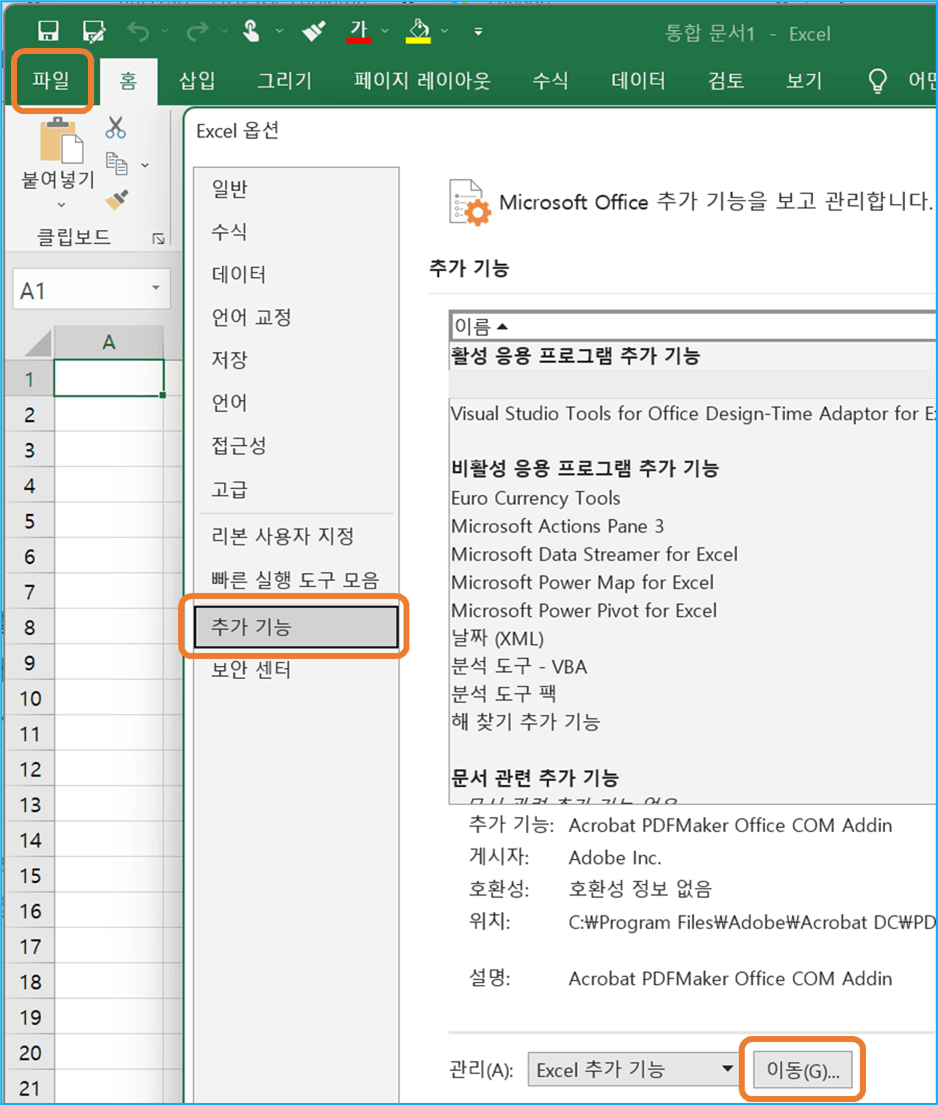Open the 수식 ribbon tab
Image resolution: width=938 pixels, height=1105 pixels.
pos(550,80)
